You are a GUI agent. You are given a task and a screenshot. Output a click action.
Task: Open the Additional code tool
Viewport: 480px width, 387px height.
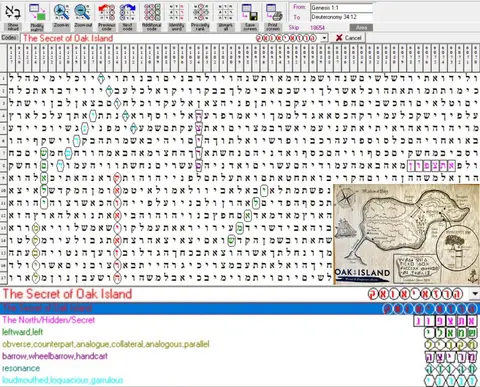152,13
